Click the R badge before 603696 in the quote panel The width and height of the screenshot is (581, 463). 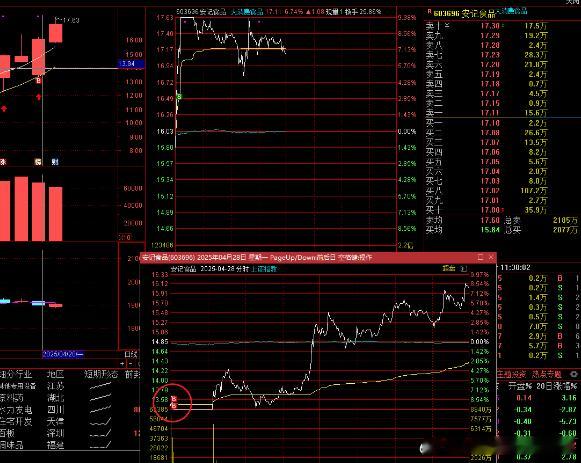click(x=429, y=12)
